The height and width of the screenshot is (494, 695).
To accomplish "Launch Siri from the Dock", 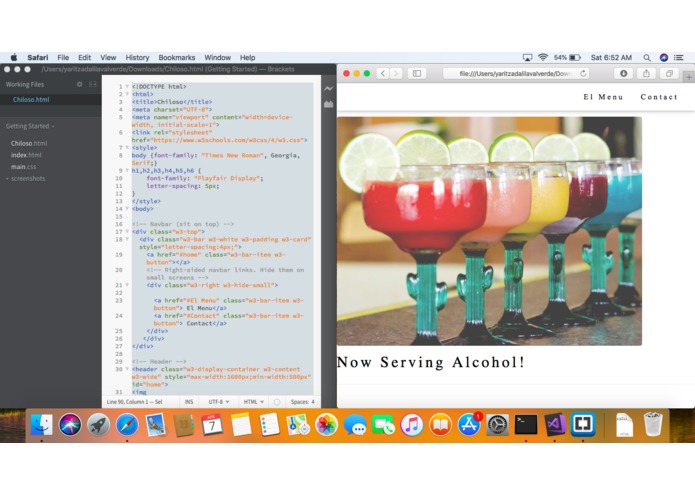I will coord(70,424).
